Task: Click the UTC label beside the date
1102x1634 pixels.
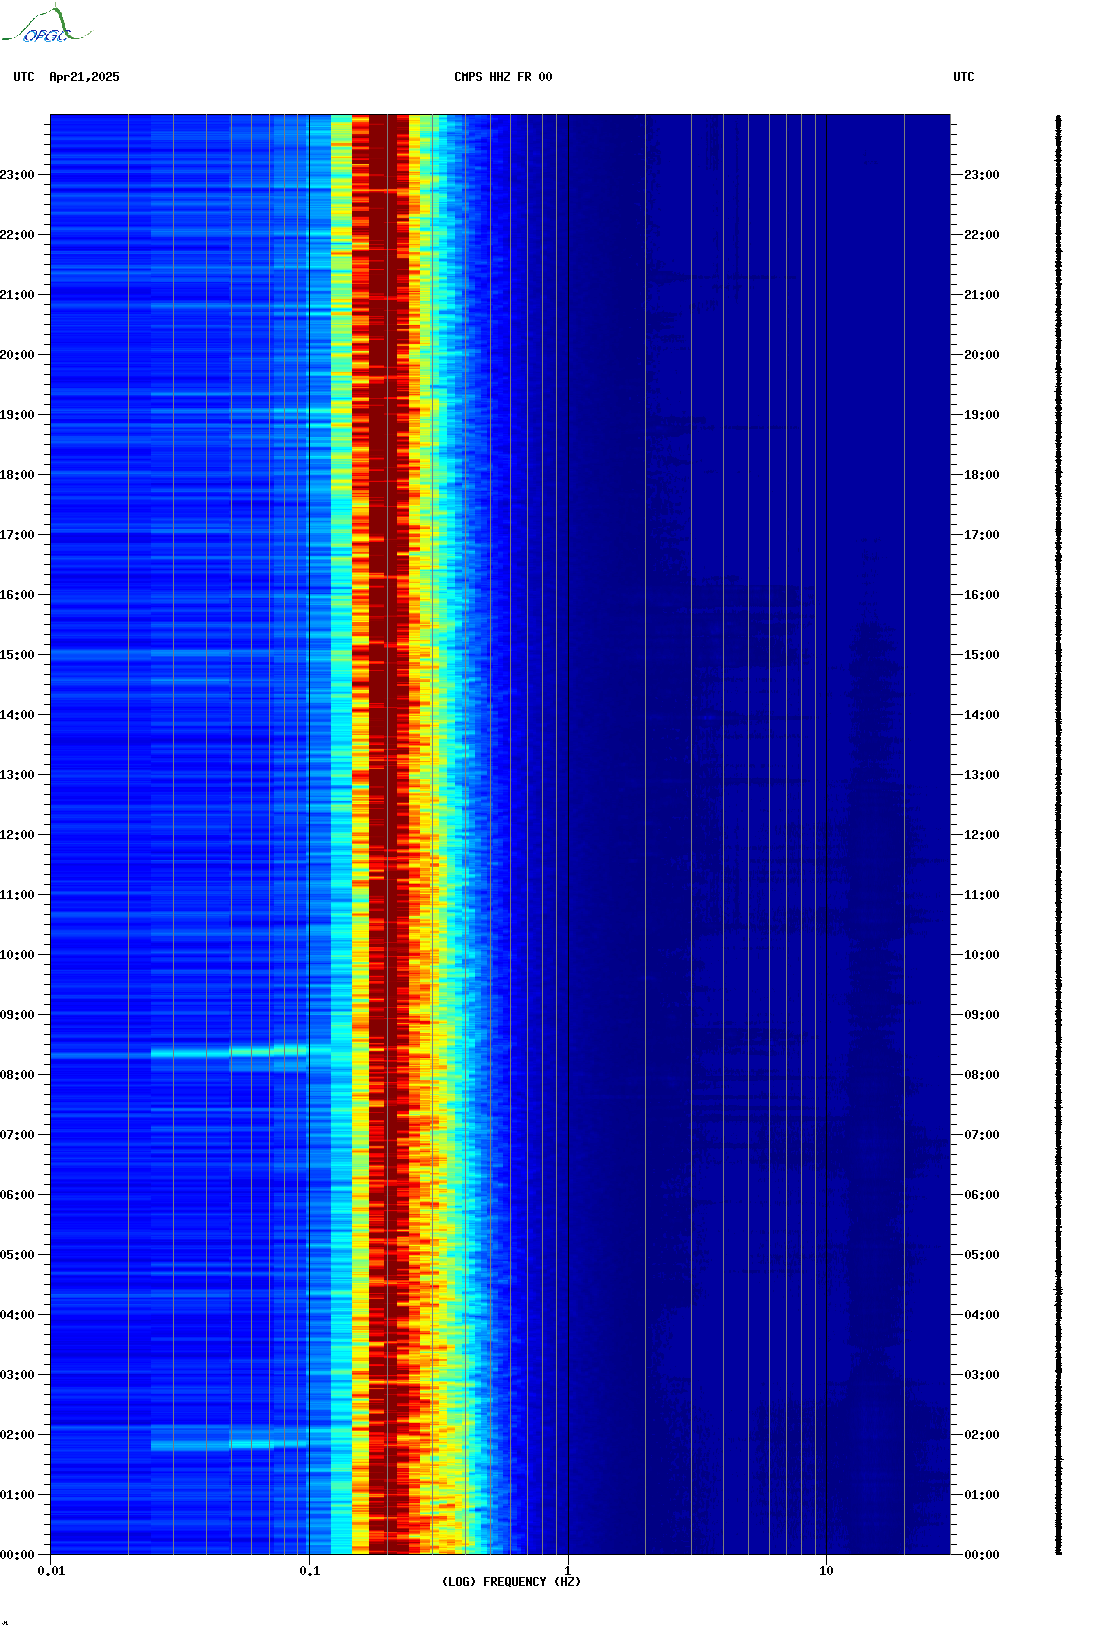Action: pyautogui.click(x=24, y=77)
